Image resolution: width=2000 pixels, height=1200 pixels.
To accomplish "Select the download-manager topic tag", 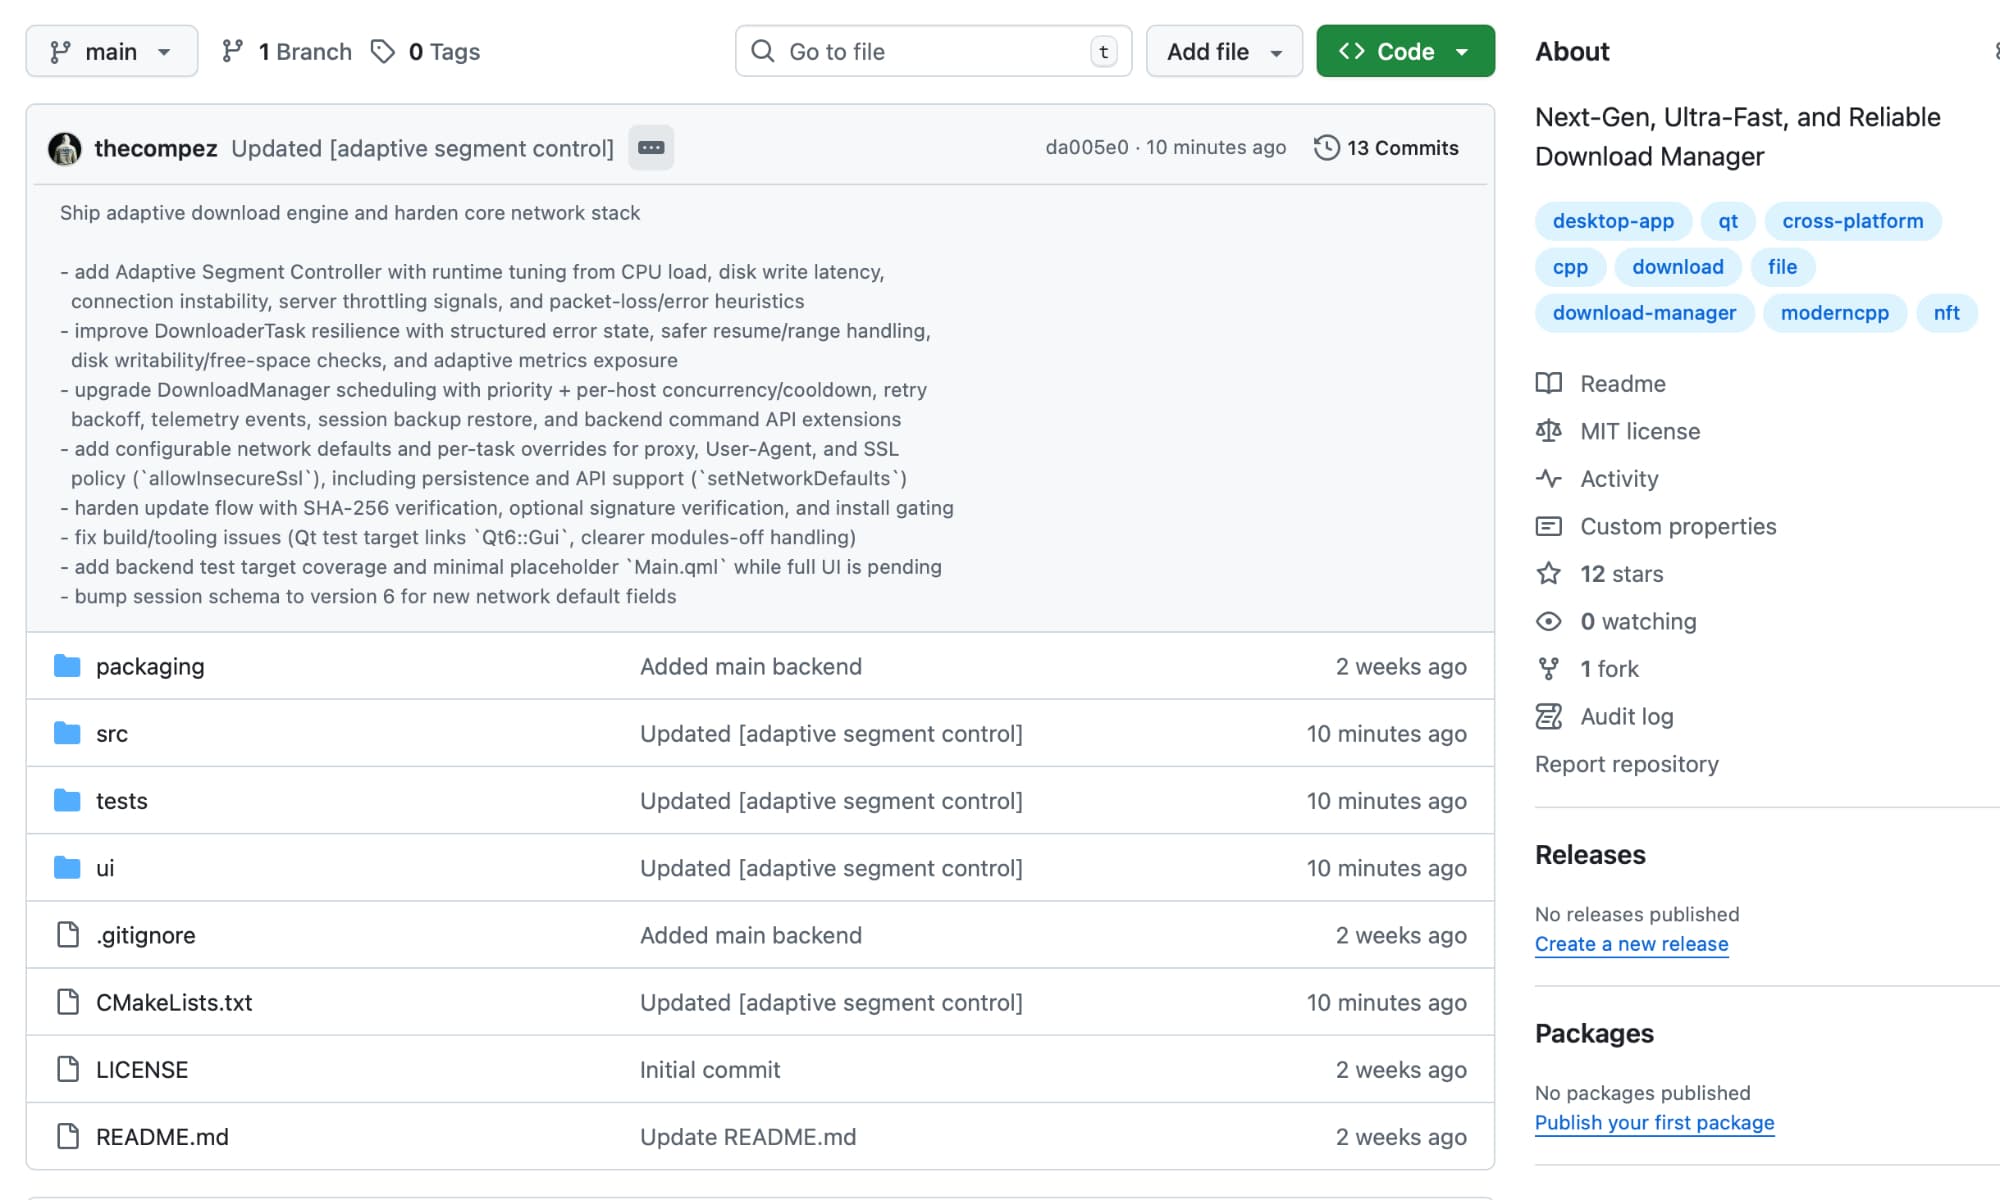I will [x=1644, y=313].
